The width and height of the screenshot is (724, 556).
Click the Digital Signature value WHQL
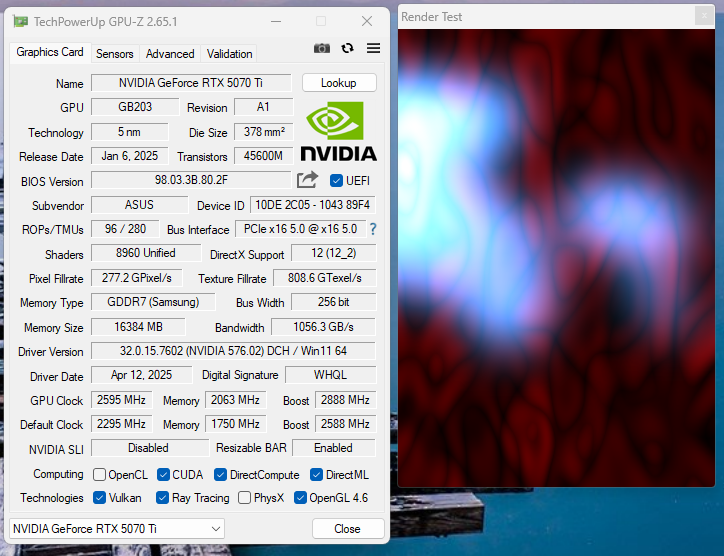coord(331,375)
